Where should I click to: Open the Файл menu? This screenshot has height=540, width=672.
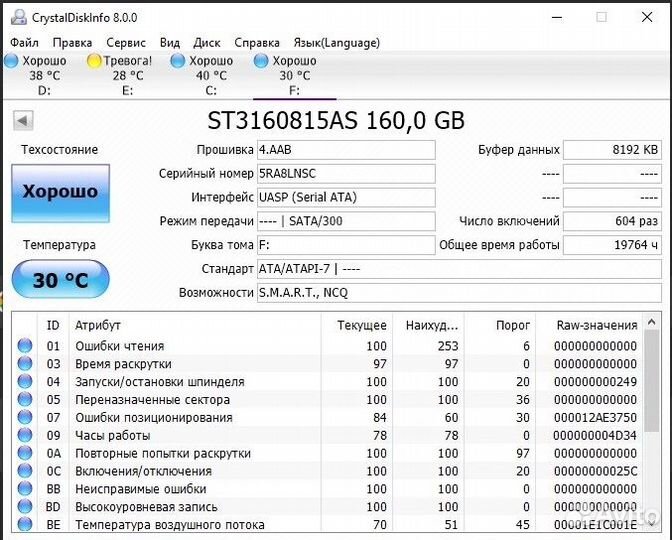click(x=24, y=43)
